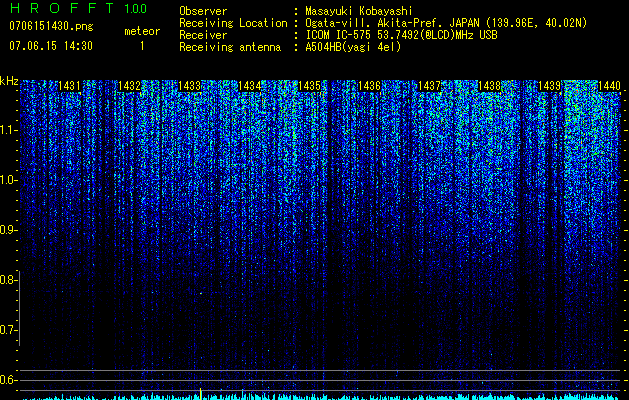Click the Ogata-vill. Akita-Pref. JAPAN location text
The image size is (629, 400).
pos(446,24)
